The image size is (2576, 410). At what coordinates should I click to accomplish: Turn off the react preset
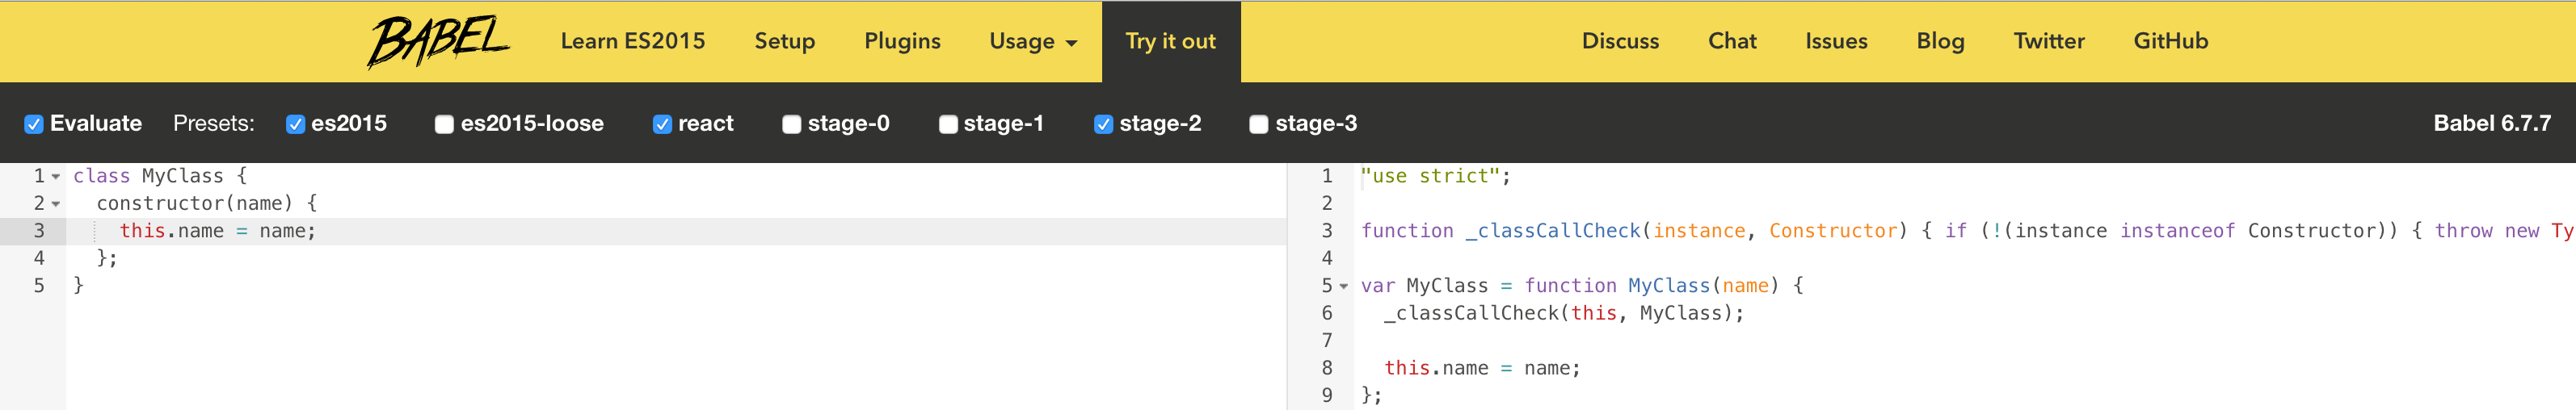click(662, 124)
